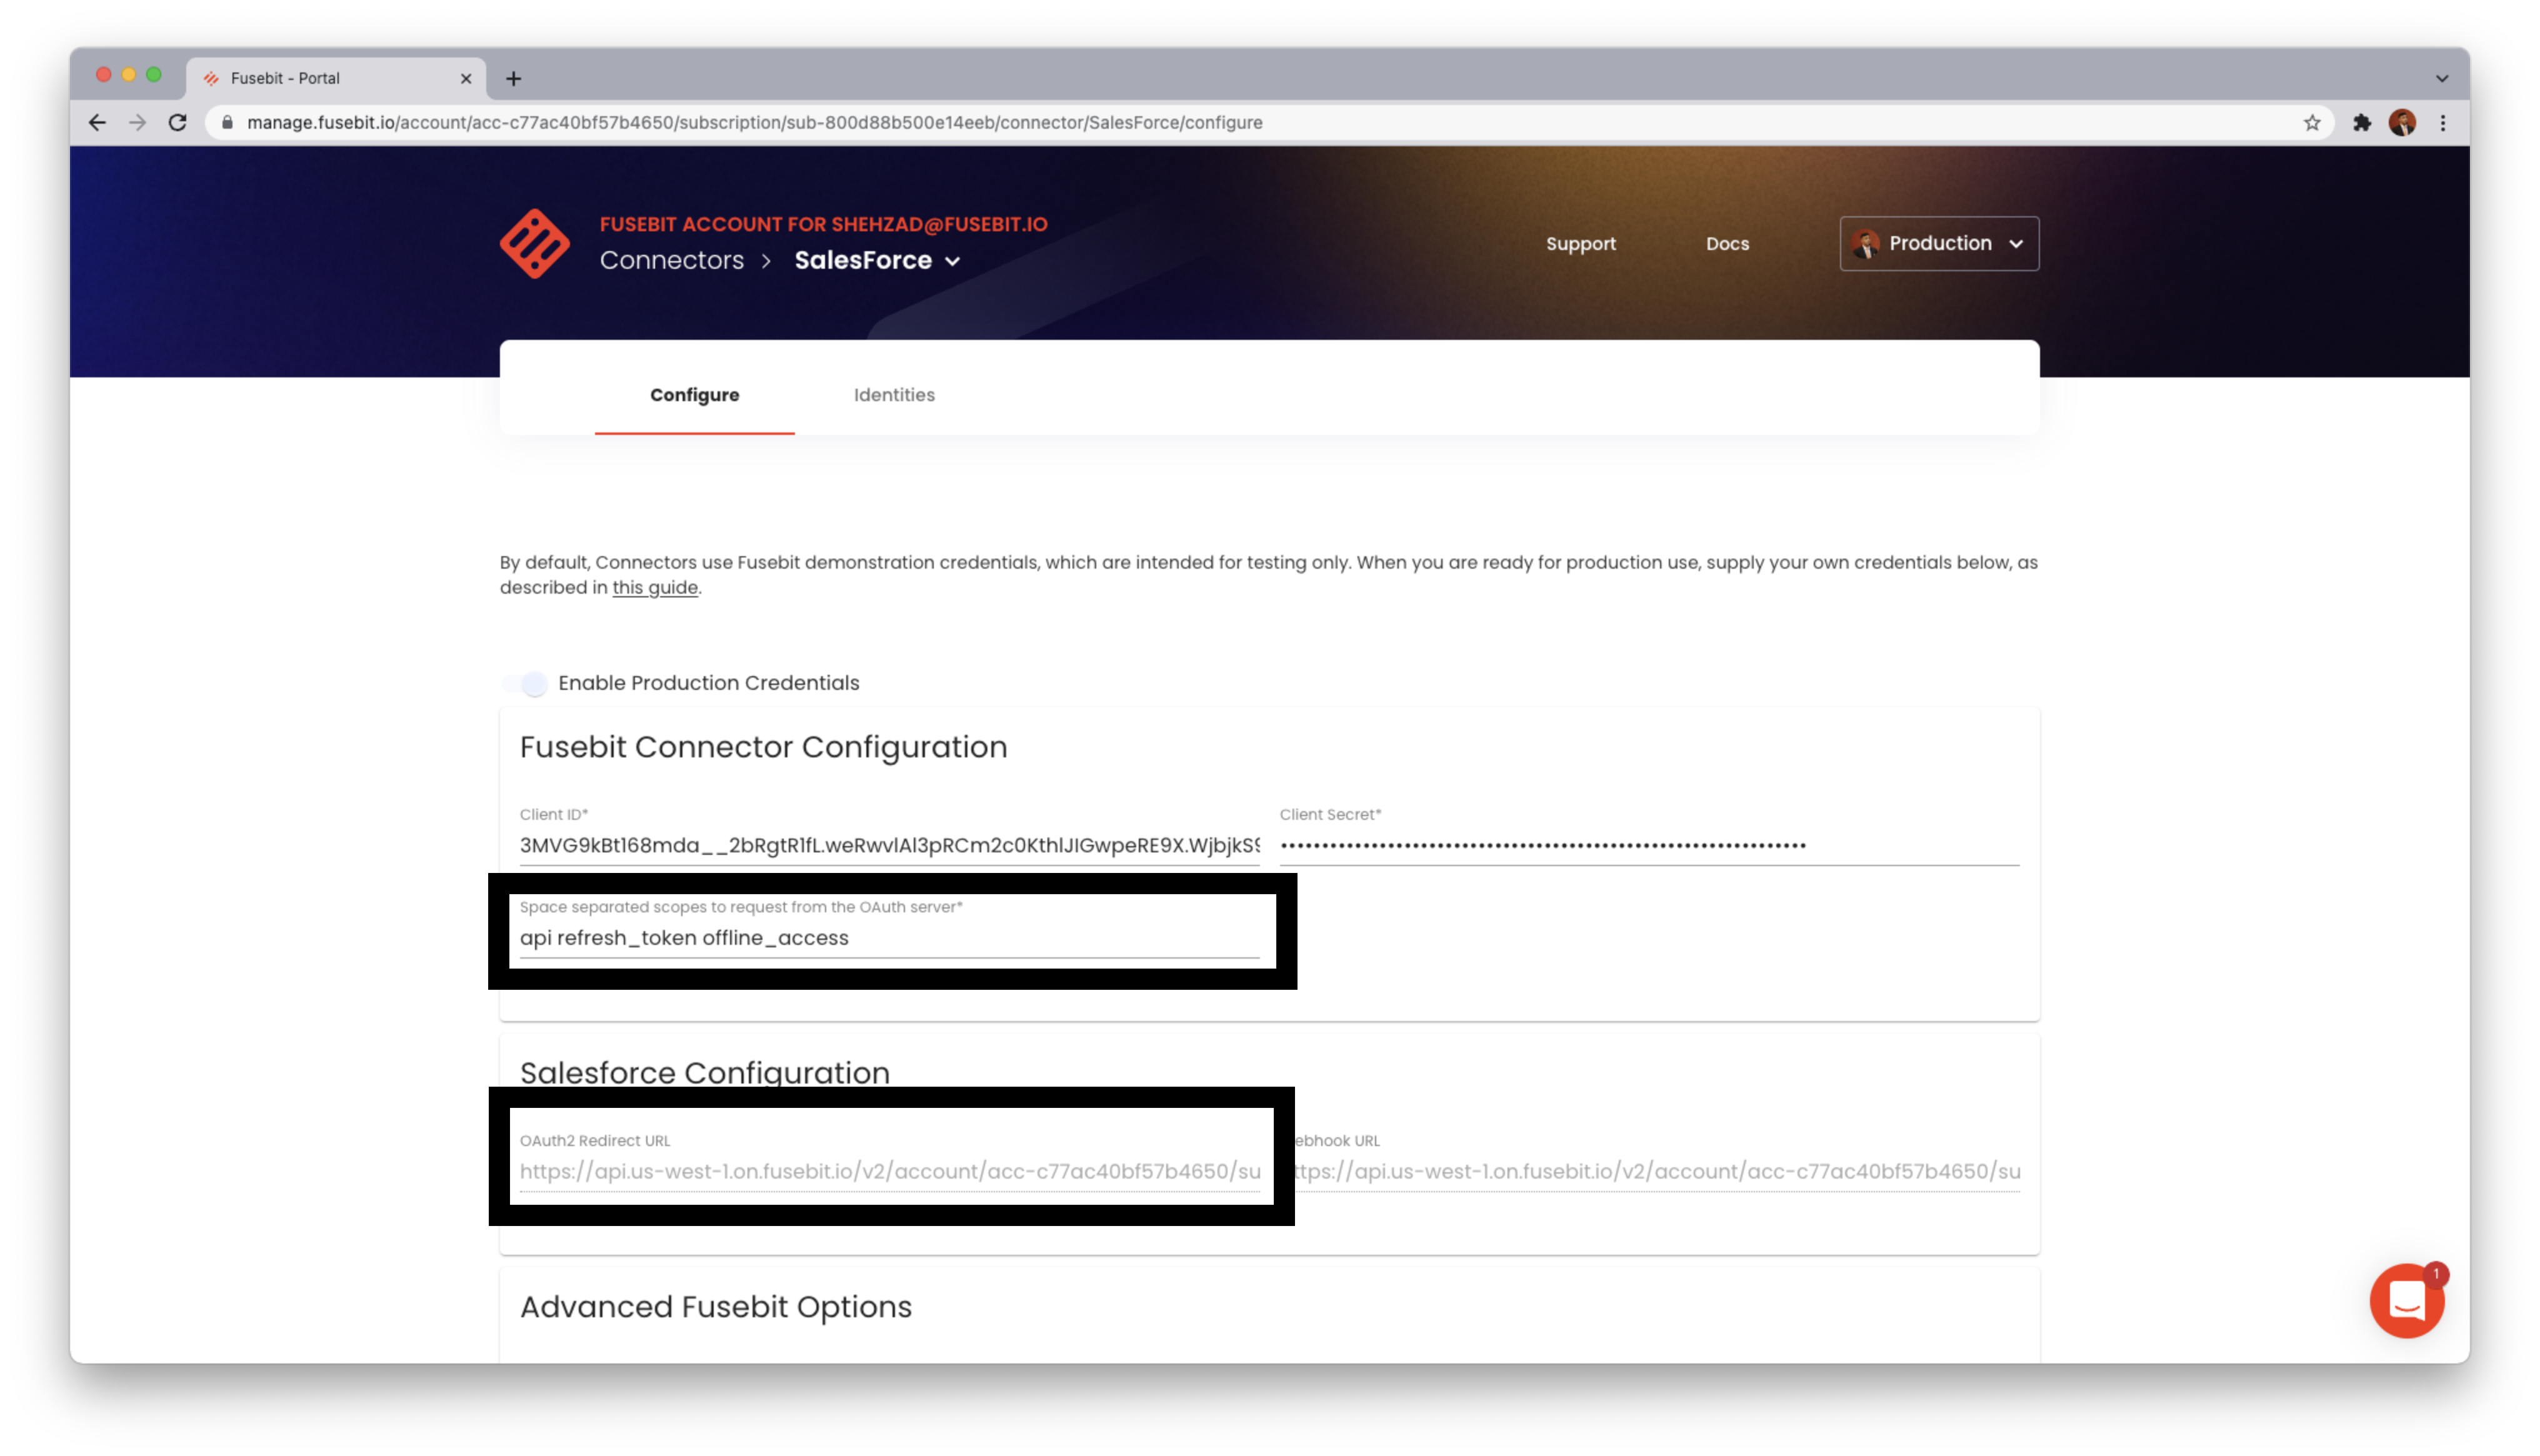This screenshot has height=1456, width=2540.
Task: Click into the Client ID field
Action: click(x=888, y=846)
